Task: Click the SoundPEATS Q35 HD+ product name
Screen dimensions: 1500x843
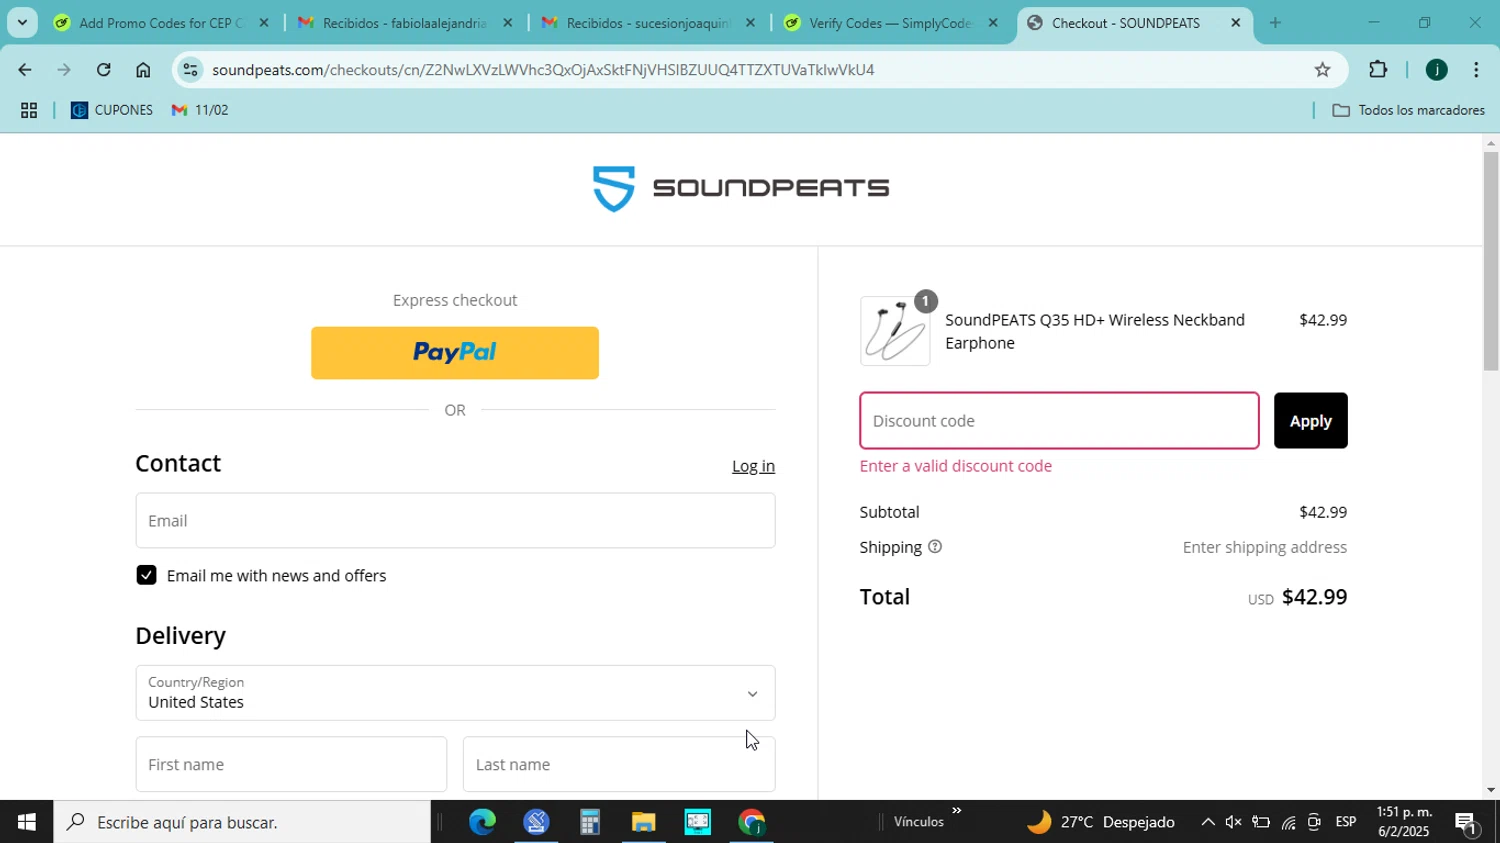Action: tap(1095, 331)
